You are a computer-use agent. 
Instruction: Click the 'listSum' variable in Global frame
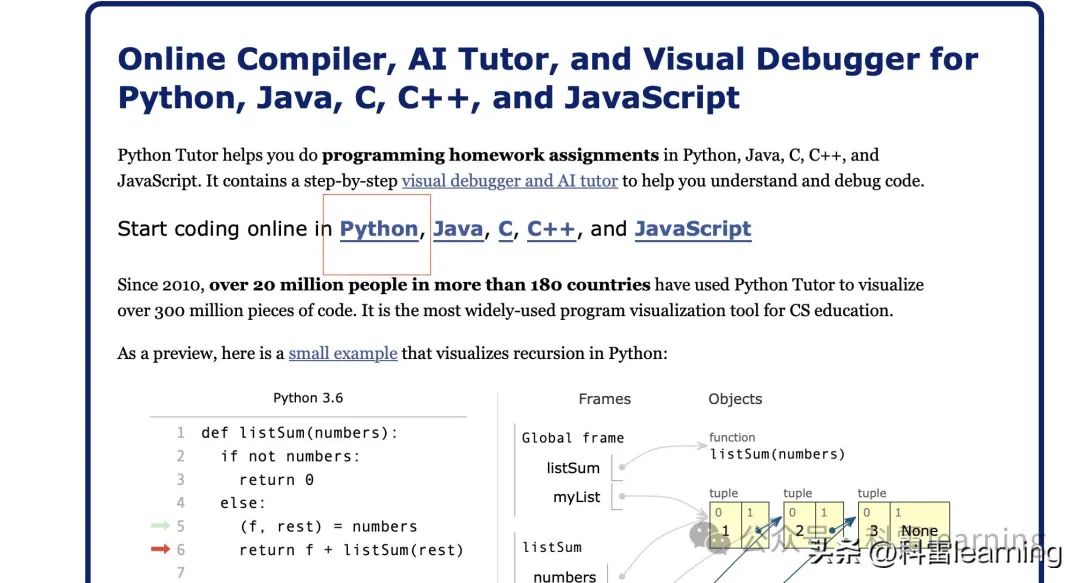click(x=573, y=468)
